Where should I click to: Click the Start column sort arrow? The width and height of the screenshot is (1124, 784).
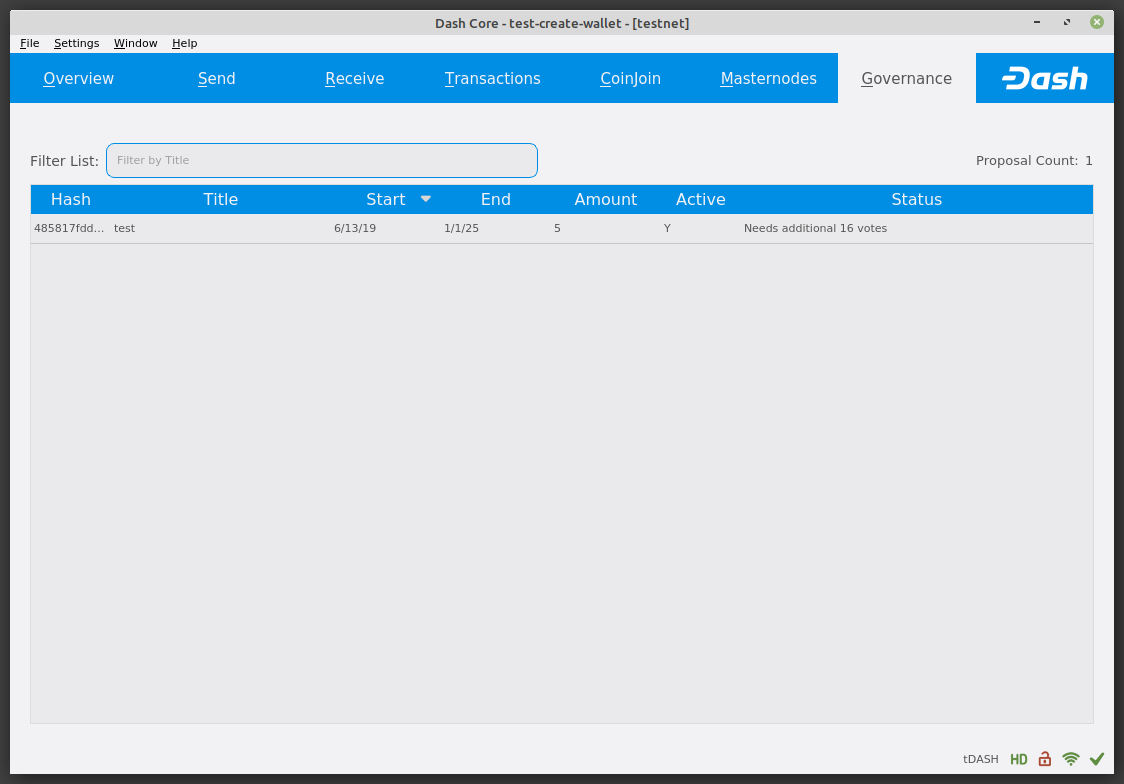426,199
